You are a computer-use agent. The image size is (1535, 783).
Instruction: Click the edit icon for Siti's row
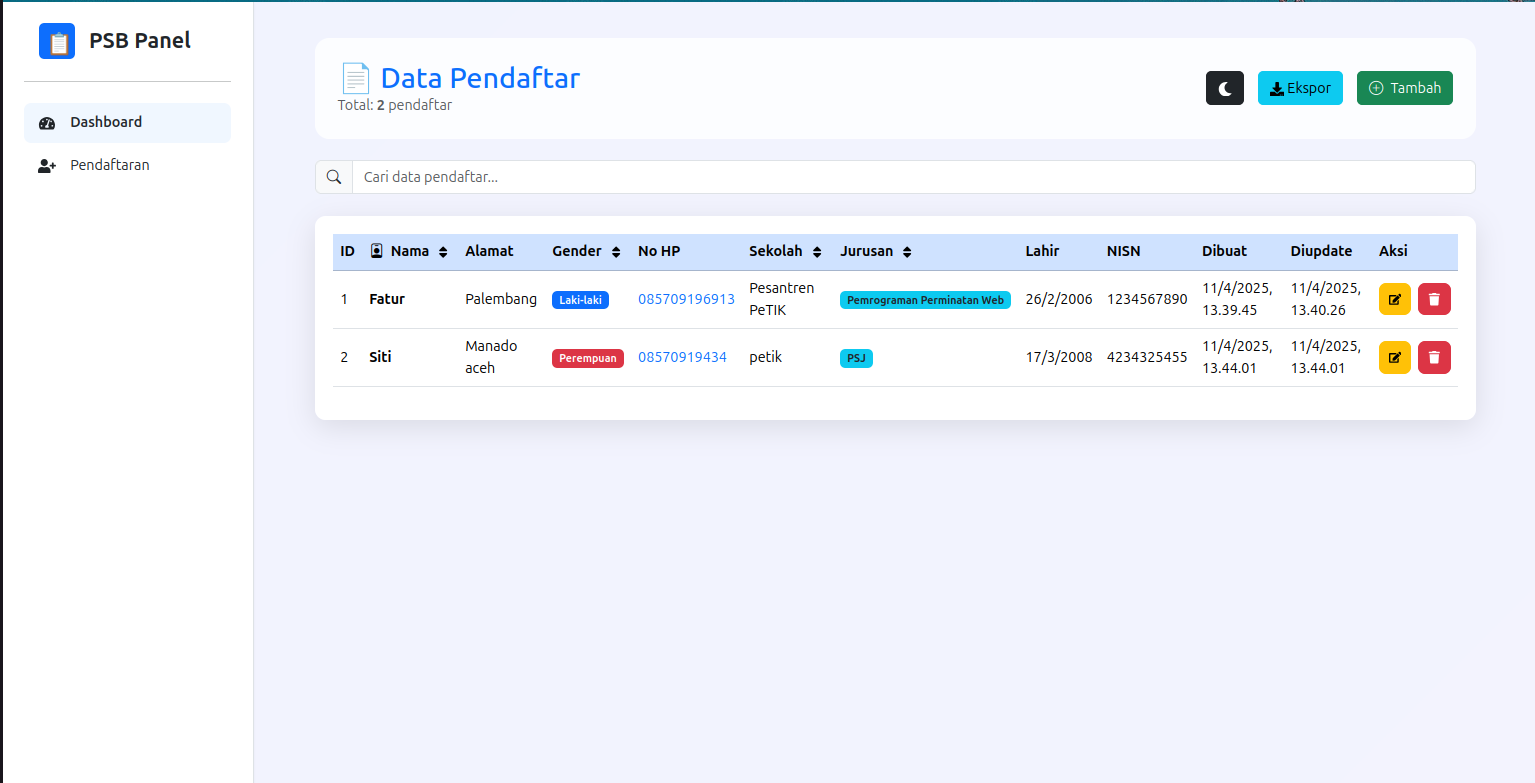point(1394,357)
